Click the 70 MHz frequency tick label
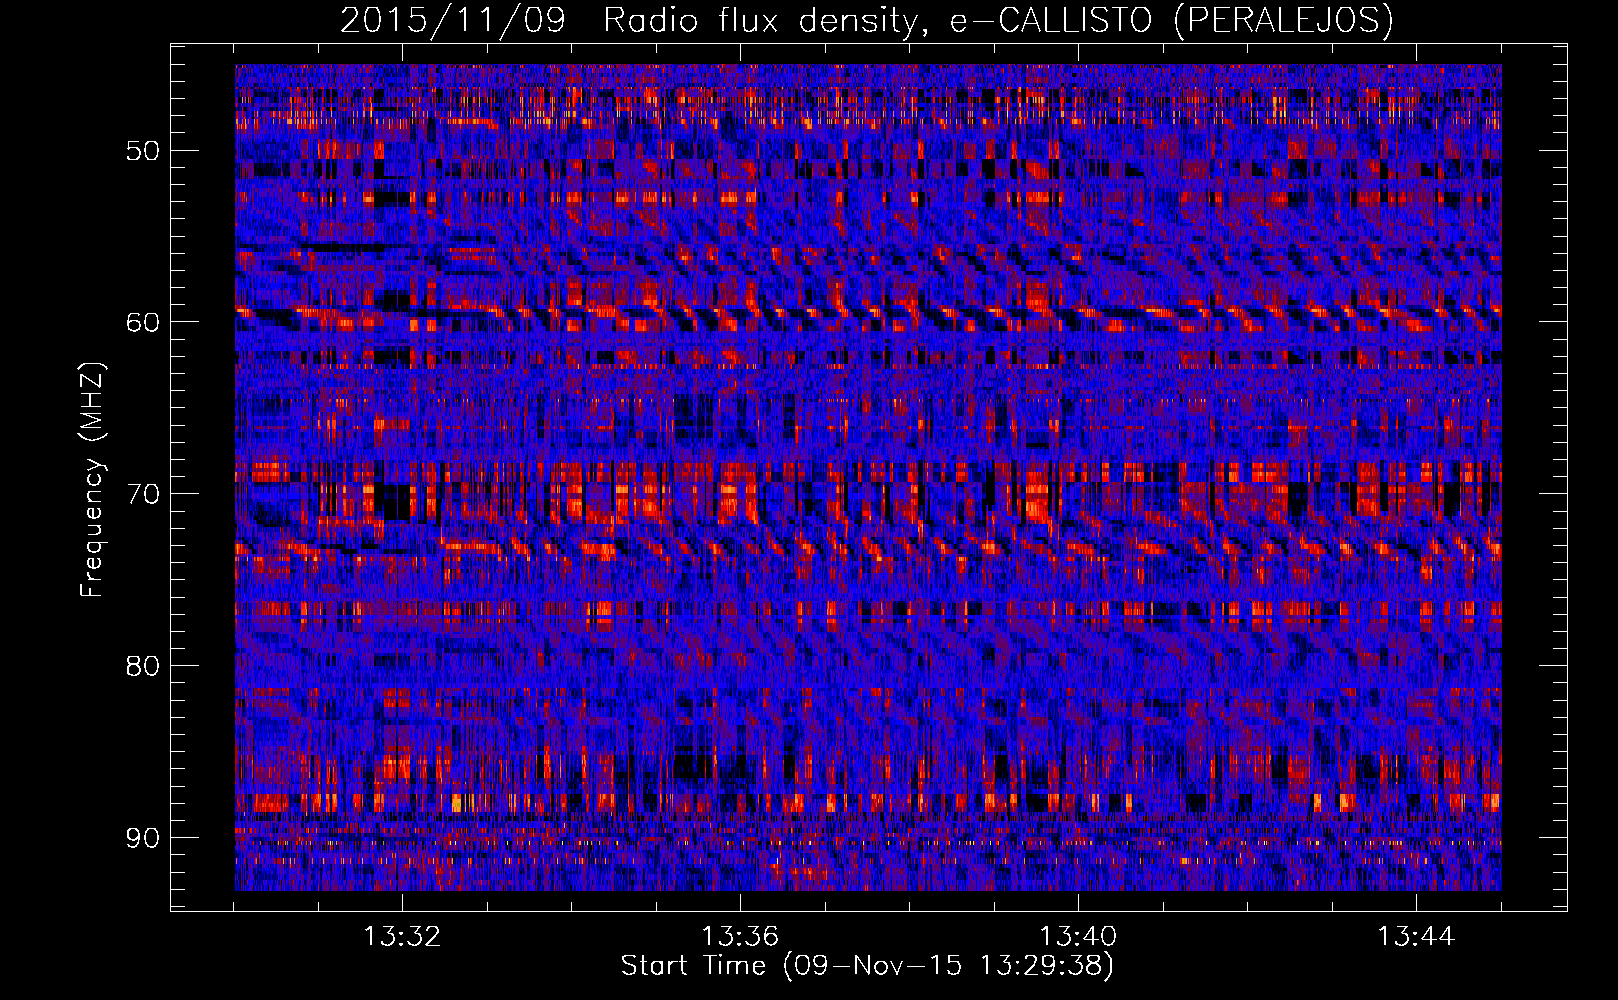This screenshot has width=1618, height=1000. coord(142,494)
